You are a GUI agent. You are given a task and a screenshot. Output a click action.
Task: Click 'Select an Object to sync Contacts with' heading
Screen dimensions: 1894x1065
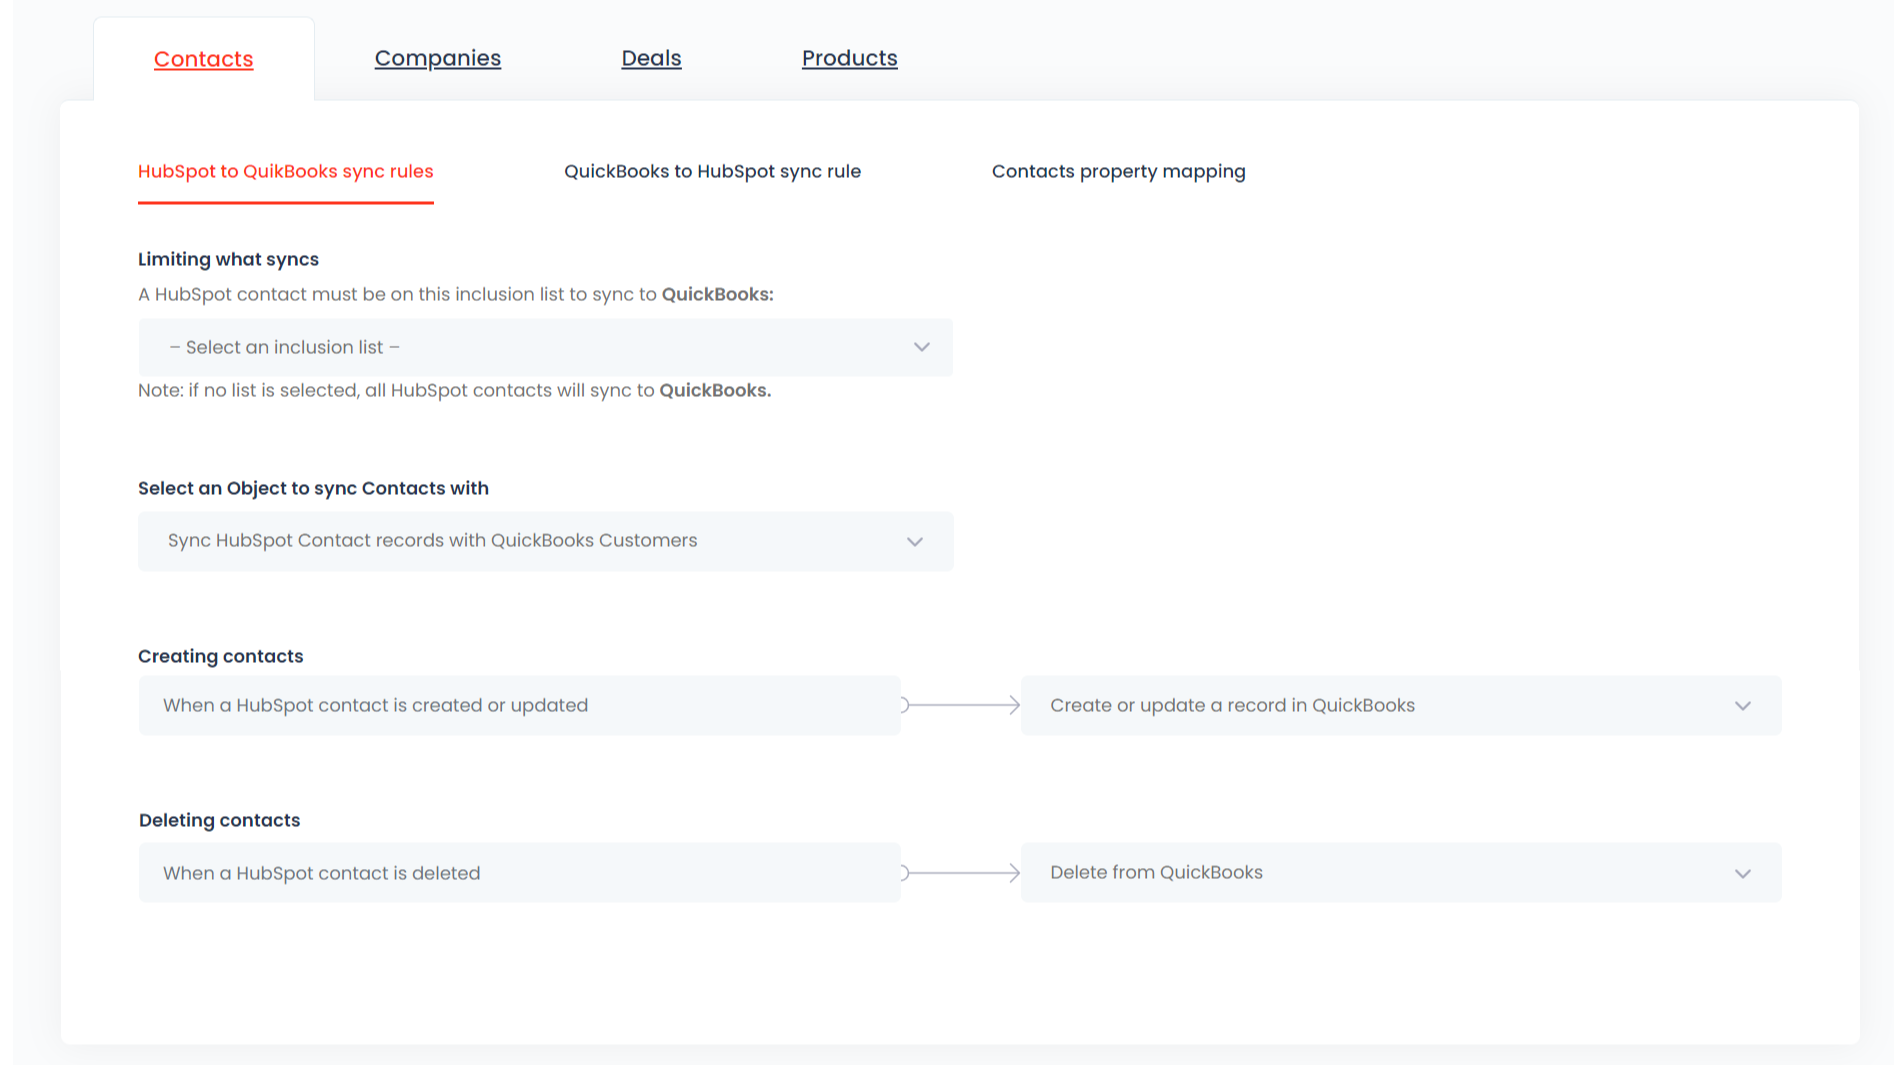pos(314,488)
